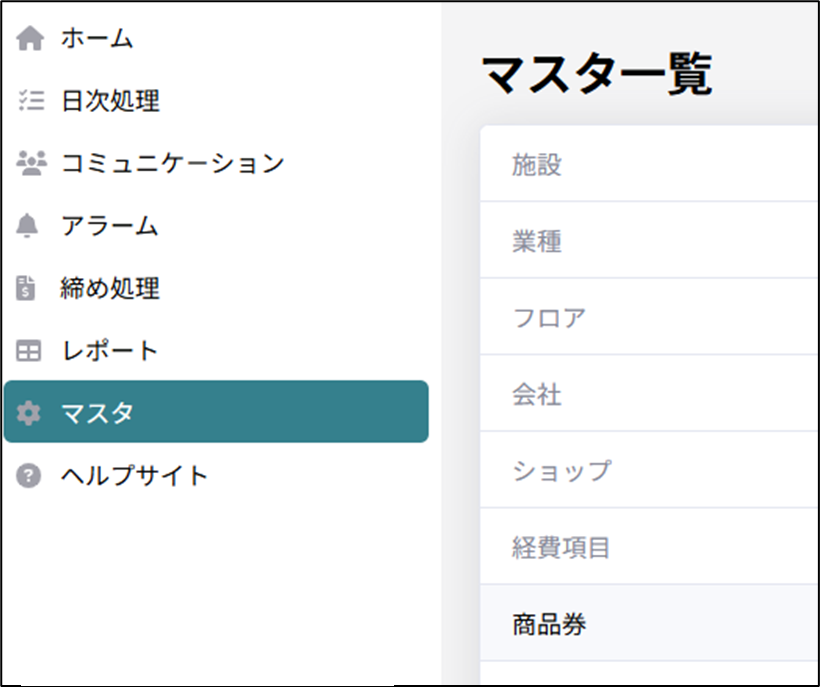Select 日次処理 in the sidebar

[x=110, y=101]
